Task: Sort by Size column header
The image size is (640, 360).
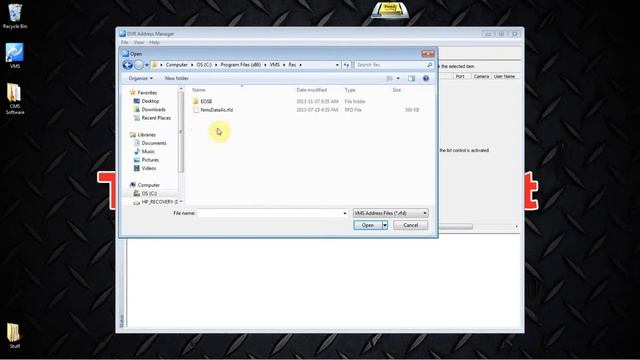Action: tap(397, 90)
